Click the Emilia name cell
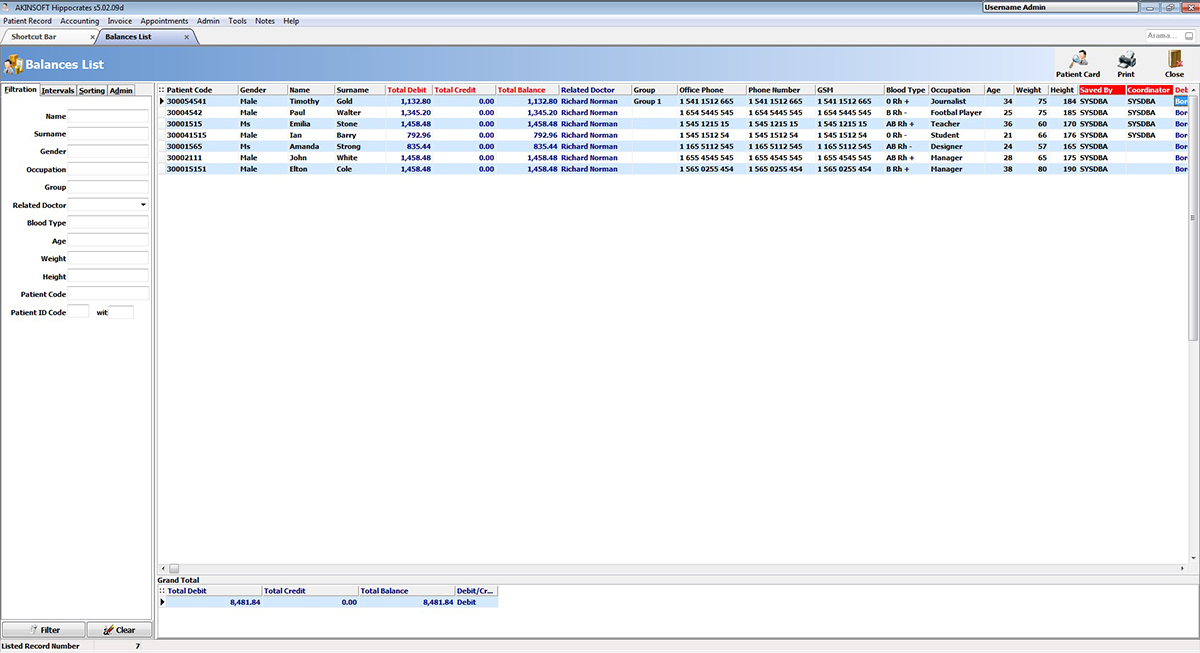 [311, 124]
